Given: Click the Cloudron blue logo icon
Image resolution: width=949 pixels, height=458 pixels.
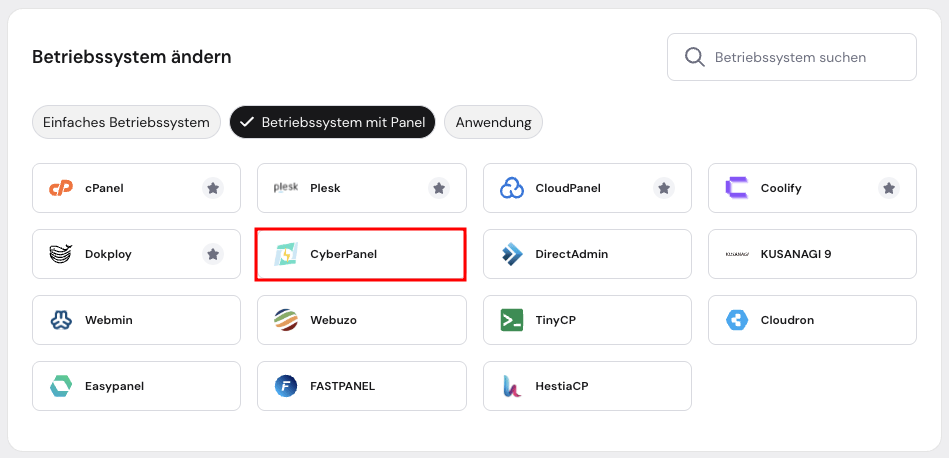Looking at the screenshot, I should [x=737, y=320].
